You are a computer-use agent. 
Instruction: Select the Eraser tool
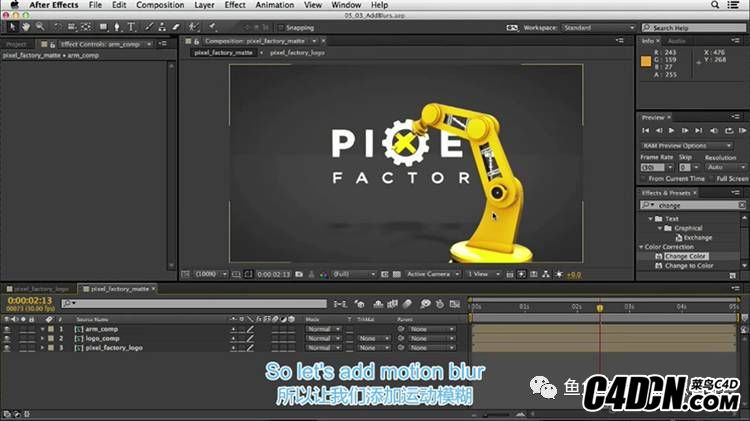176,27
